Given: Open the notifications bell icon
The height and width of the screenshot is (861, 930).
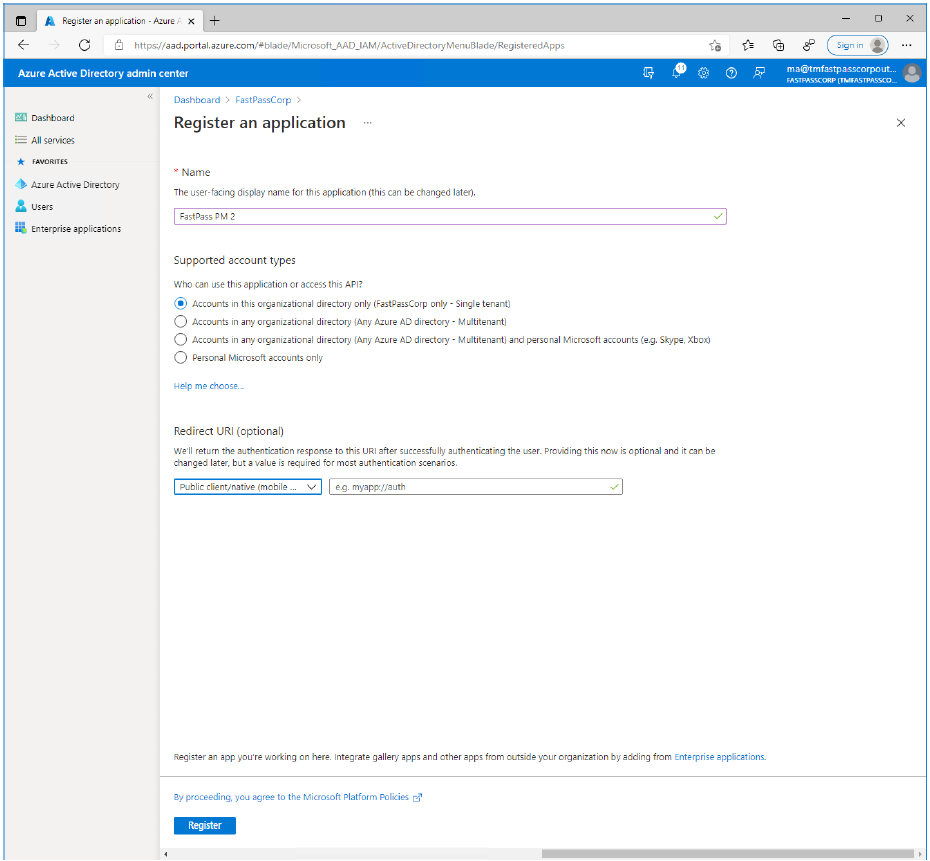Looking at the screenshot, I should [x=677, y=72].
